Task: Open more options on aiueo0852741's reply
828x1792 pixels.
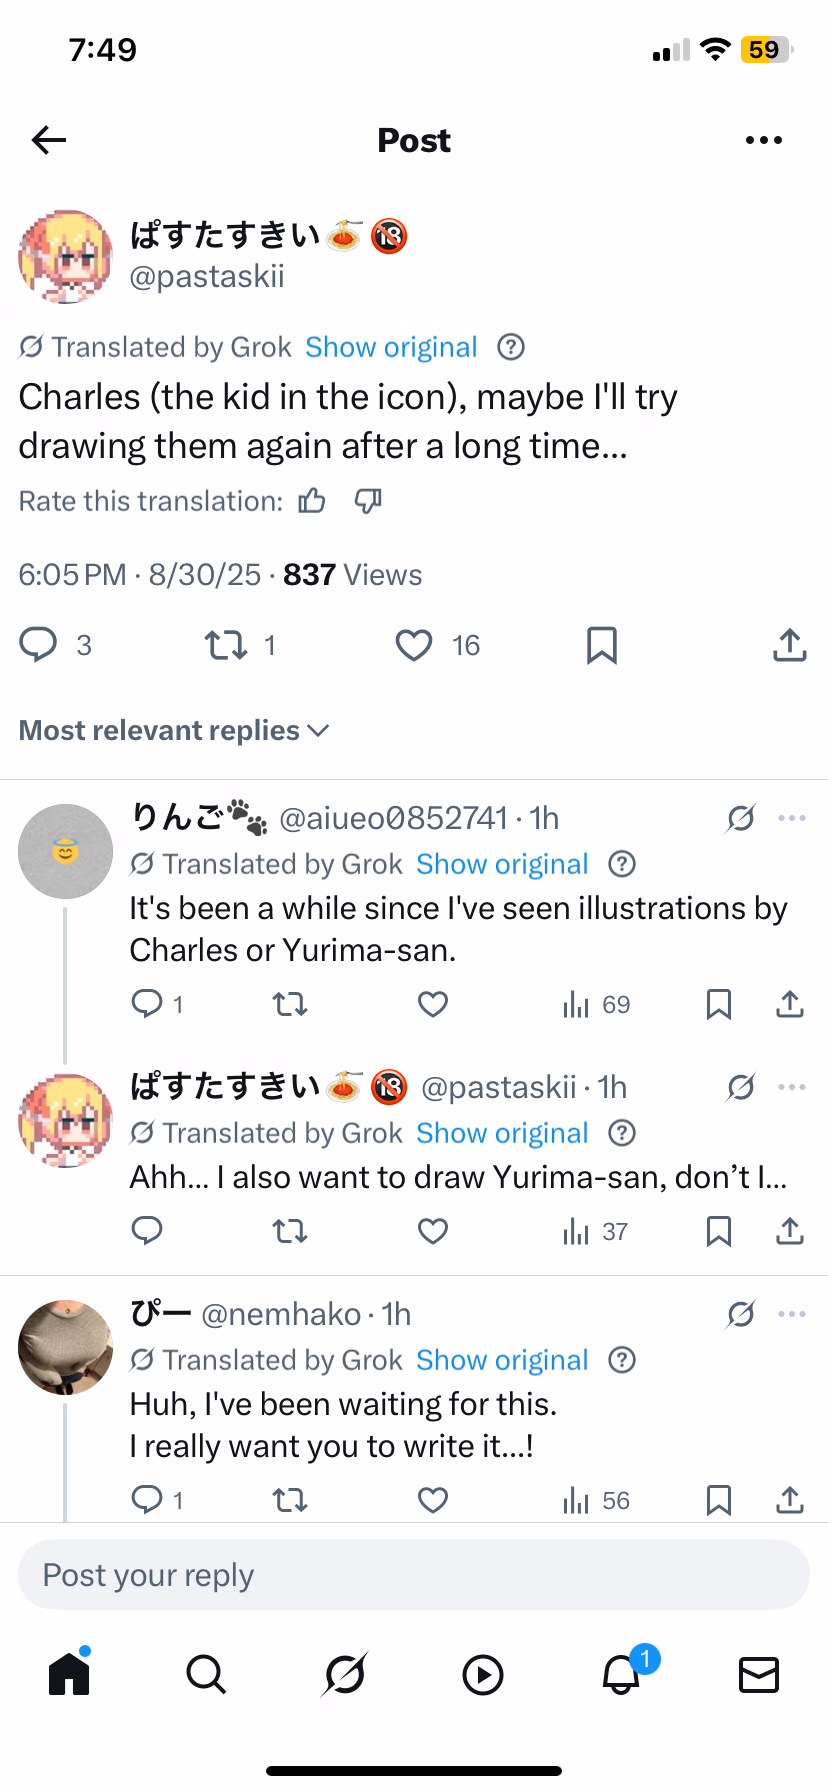Action: pyautogui.click(x=791, y=818)
